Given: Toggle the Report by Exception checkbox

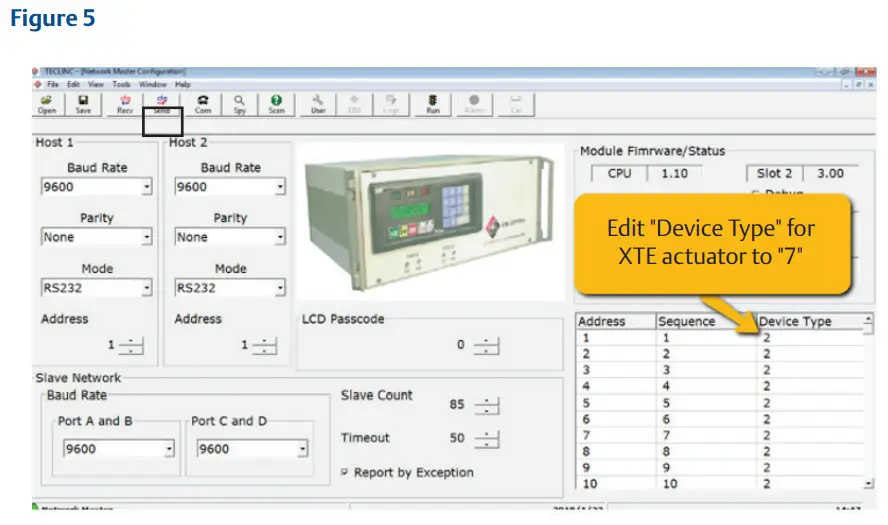Looking at the screenshot, I should pyautogui.click(x=344, y=472).
